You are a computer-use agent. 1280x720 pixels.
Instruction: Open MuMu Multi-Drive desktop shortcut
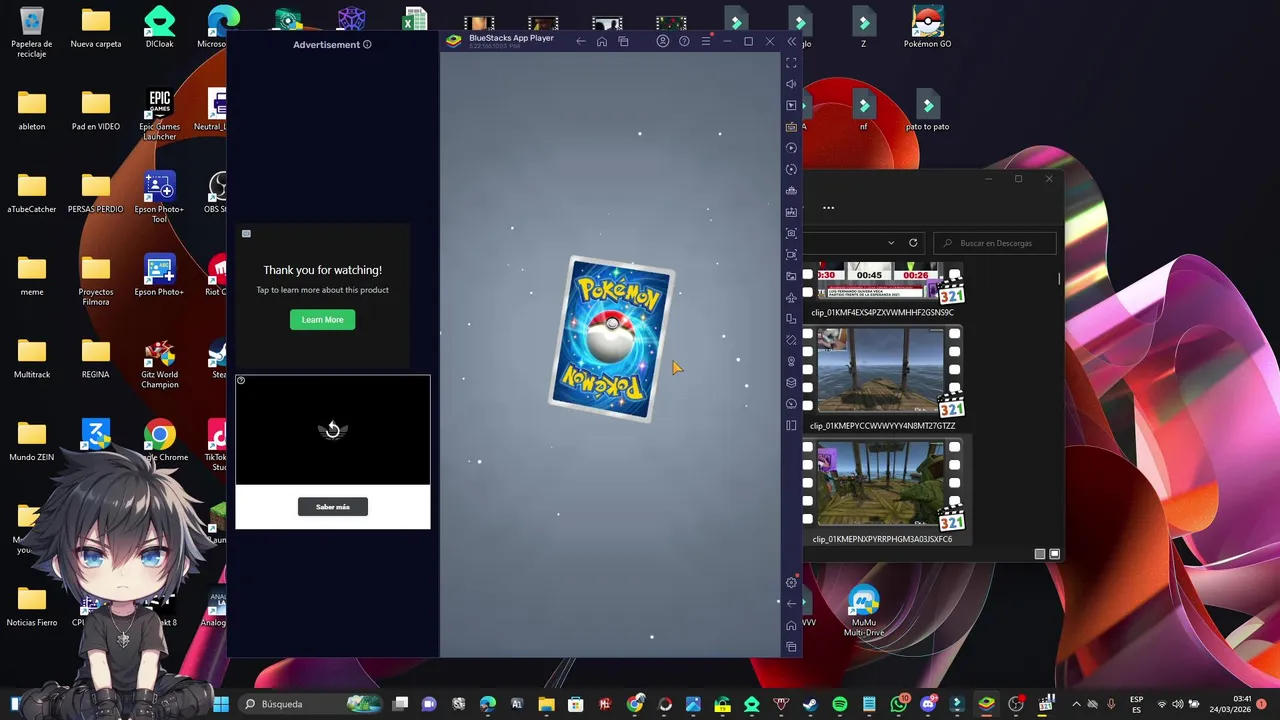(x=864, y=610)
